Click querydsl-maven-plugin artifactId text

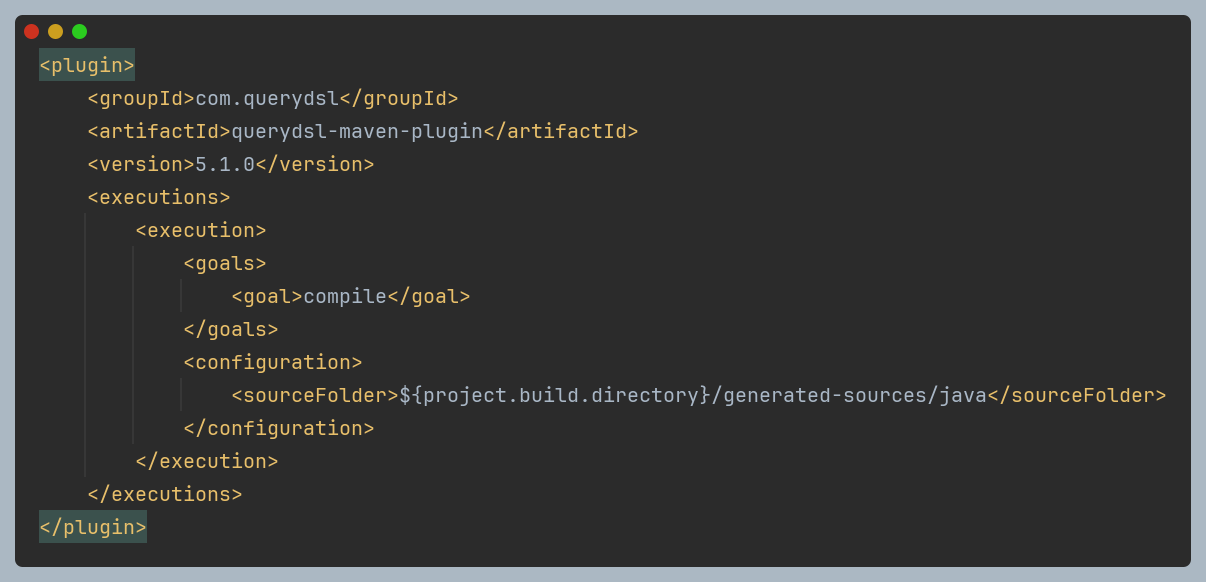click(x=357, y=131)
